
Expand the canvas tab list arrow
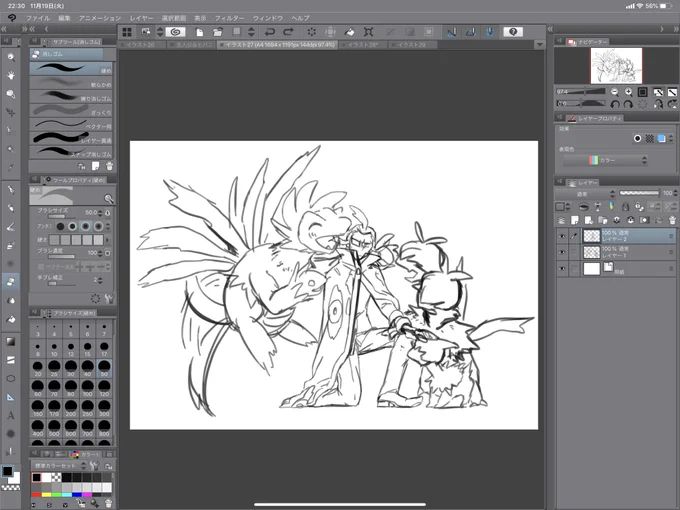point(539,45)
